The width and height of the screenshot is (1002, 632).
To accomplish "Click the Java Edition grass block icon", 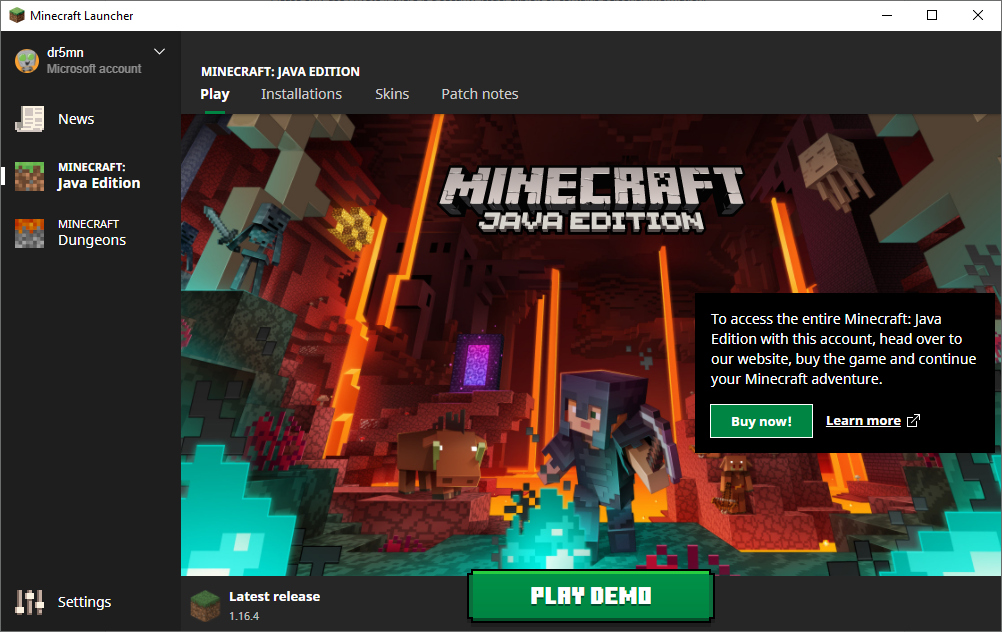I will coord(29,176).
